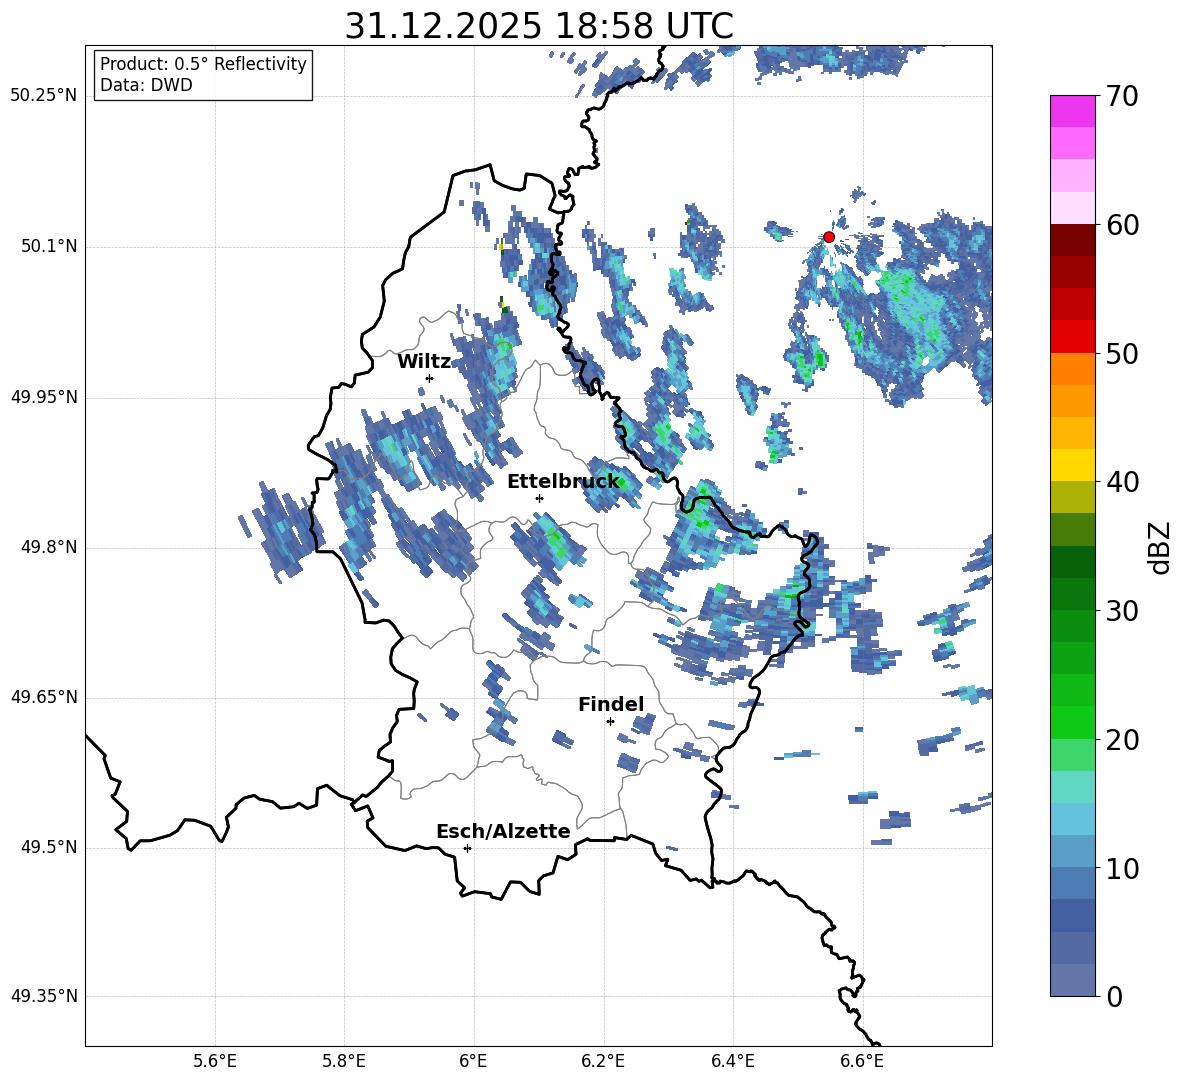Click the Findel station cross marker
This screenshot has width=1184, height=1081.
(x=610, y=722)
